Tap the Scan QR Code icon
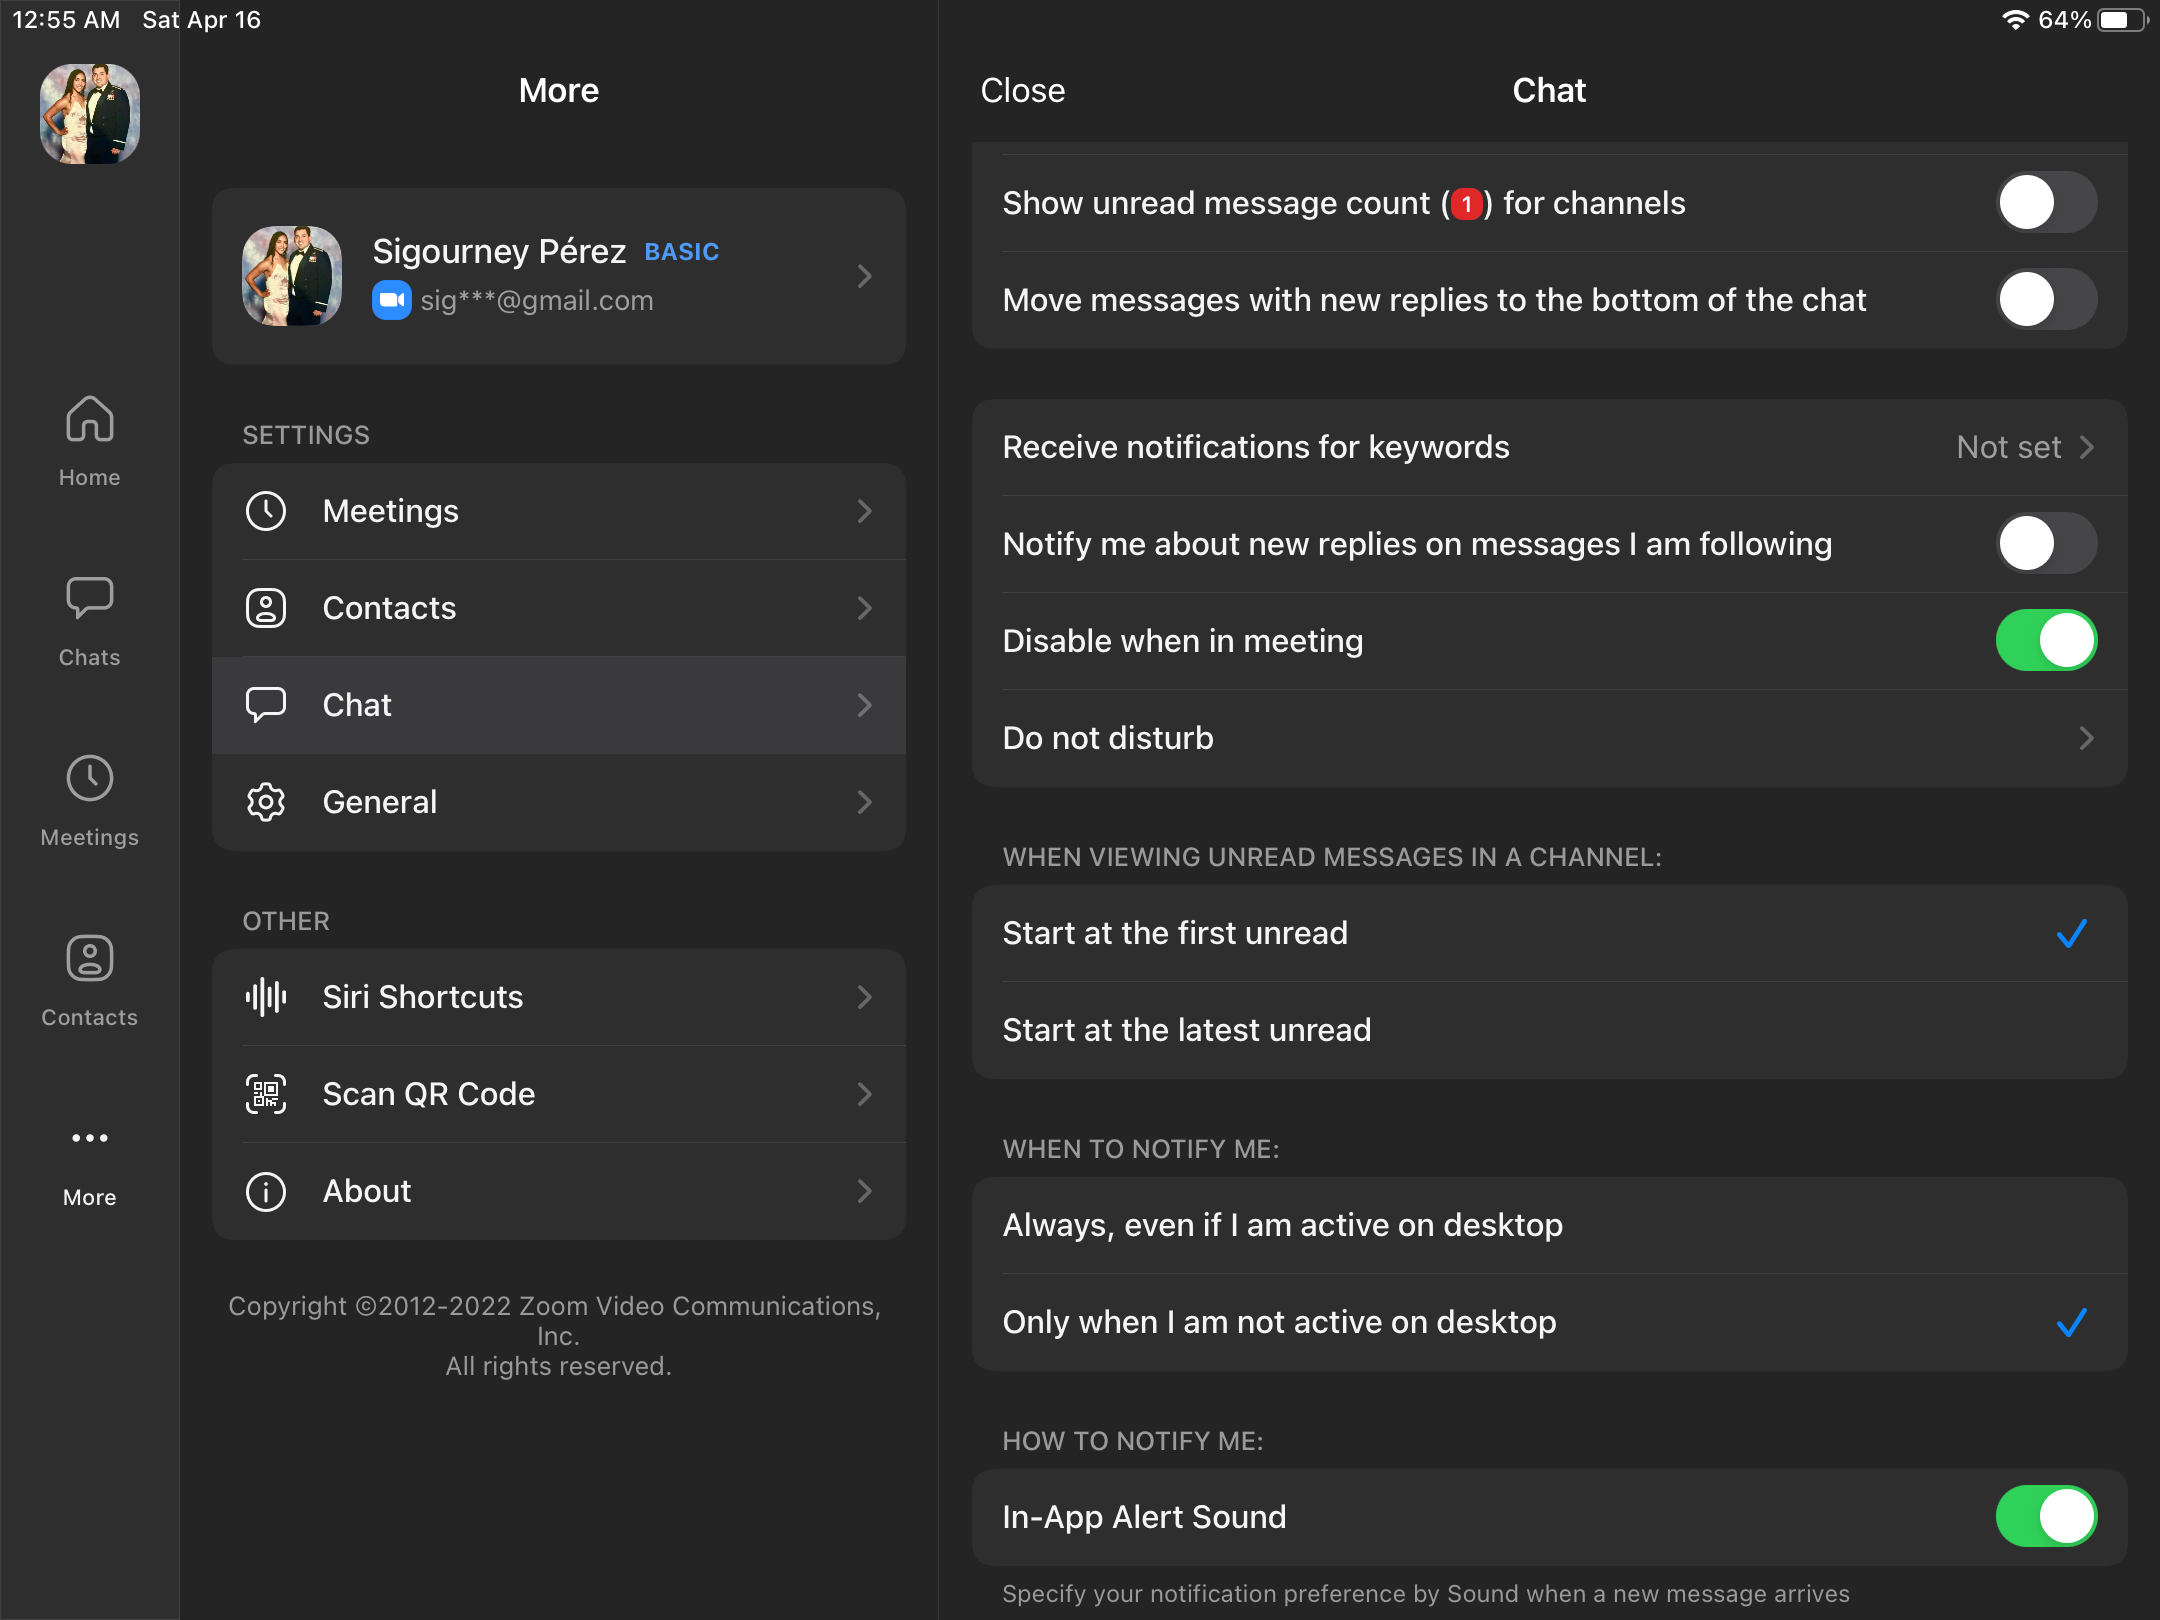2160x1620 pixels. pyautogui.click(x=266, y=1094)
